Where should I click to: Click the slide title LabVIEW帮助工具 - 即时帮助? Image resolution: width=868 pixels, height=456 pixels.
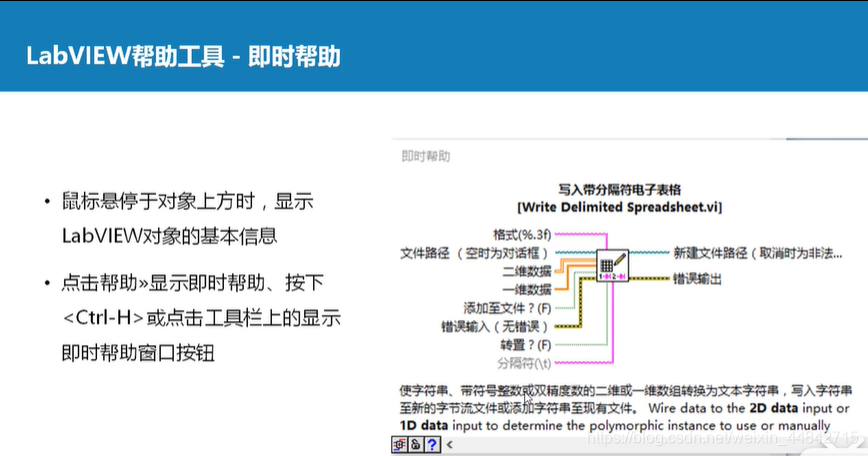[x=183, y=56]
